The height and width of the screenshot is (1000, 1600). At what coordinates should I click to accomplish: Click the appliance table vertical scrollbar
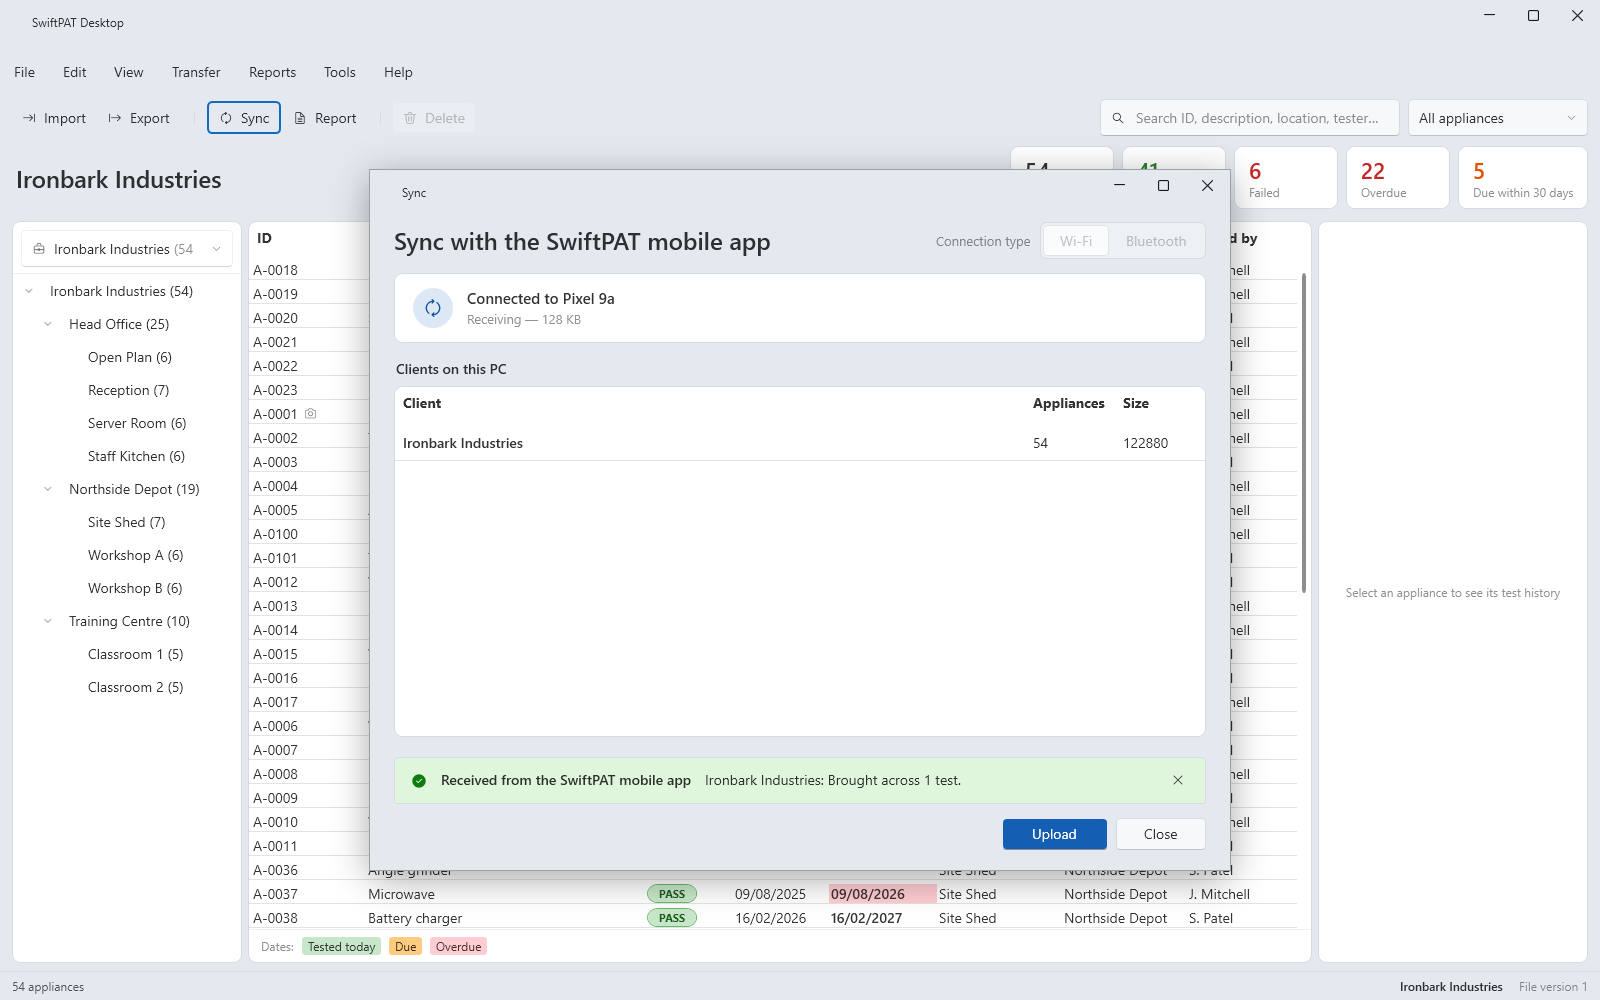click(x=1304, y=432)
